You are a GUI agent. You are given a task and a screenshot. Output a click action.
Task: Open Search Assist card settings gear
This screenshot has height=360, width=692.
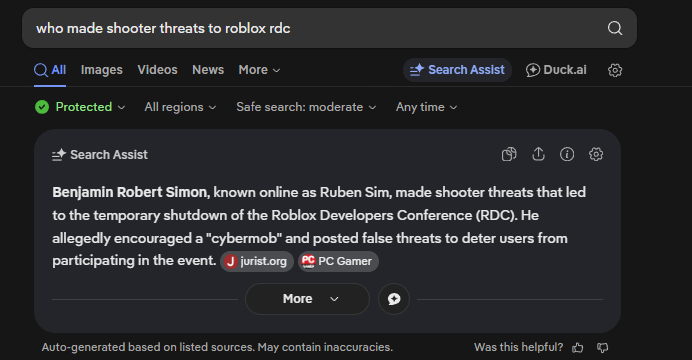(596, 154)
